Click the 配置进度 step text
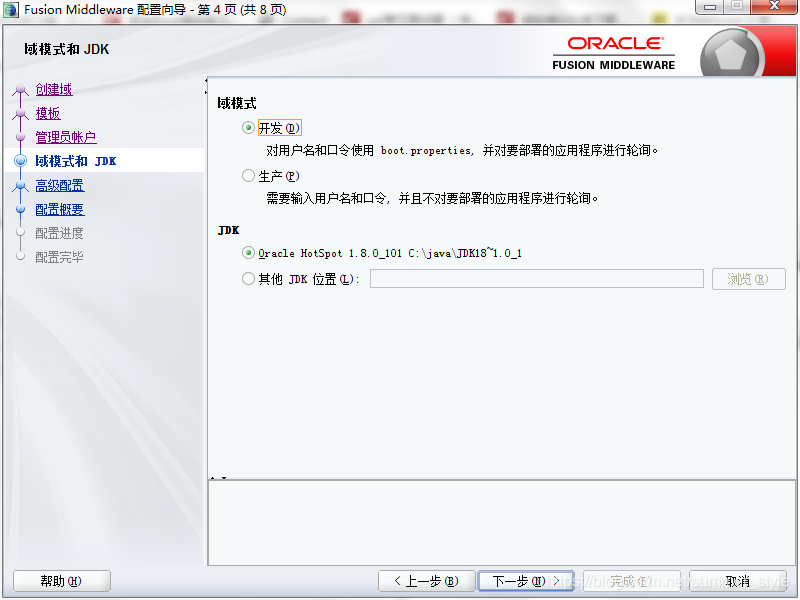 click(59, 233)
